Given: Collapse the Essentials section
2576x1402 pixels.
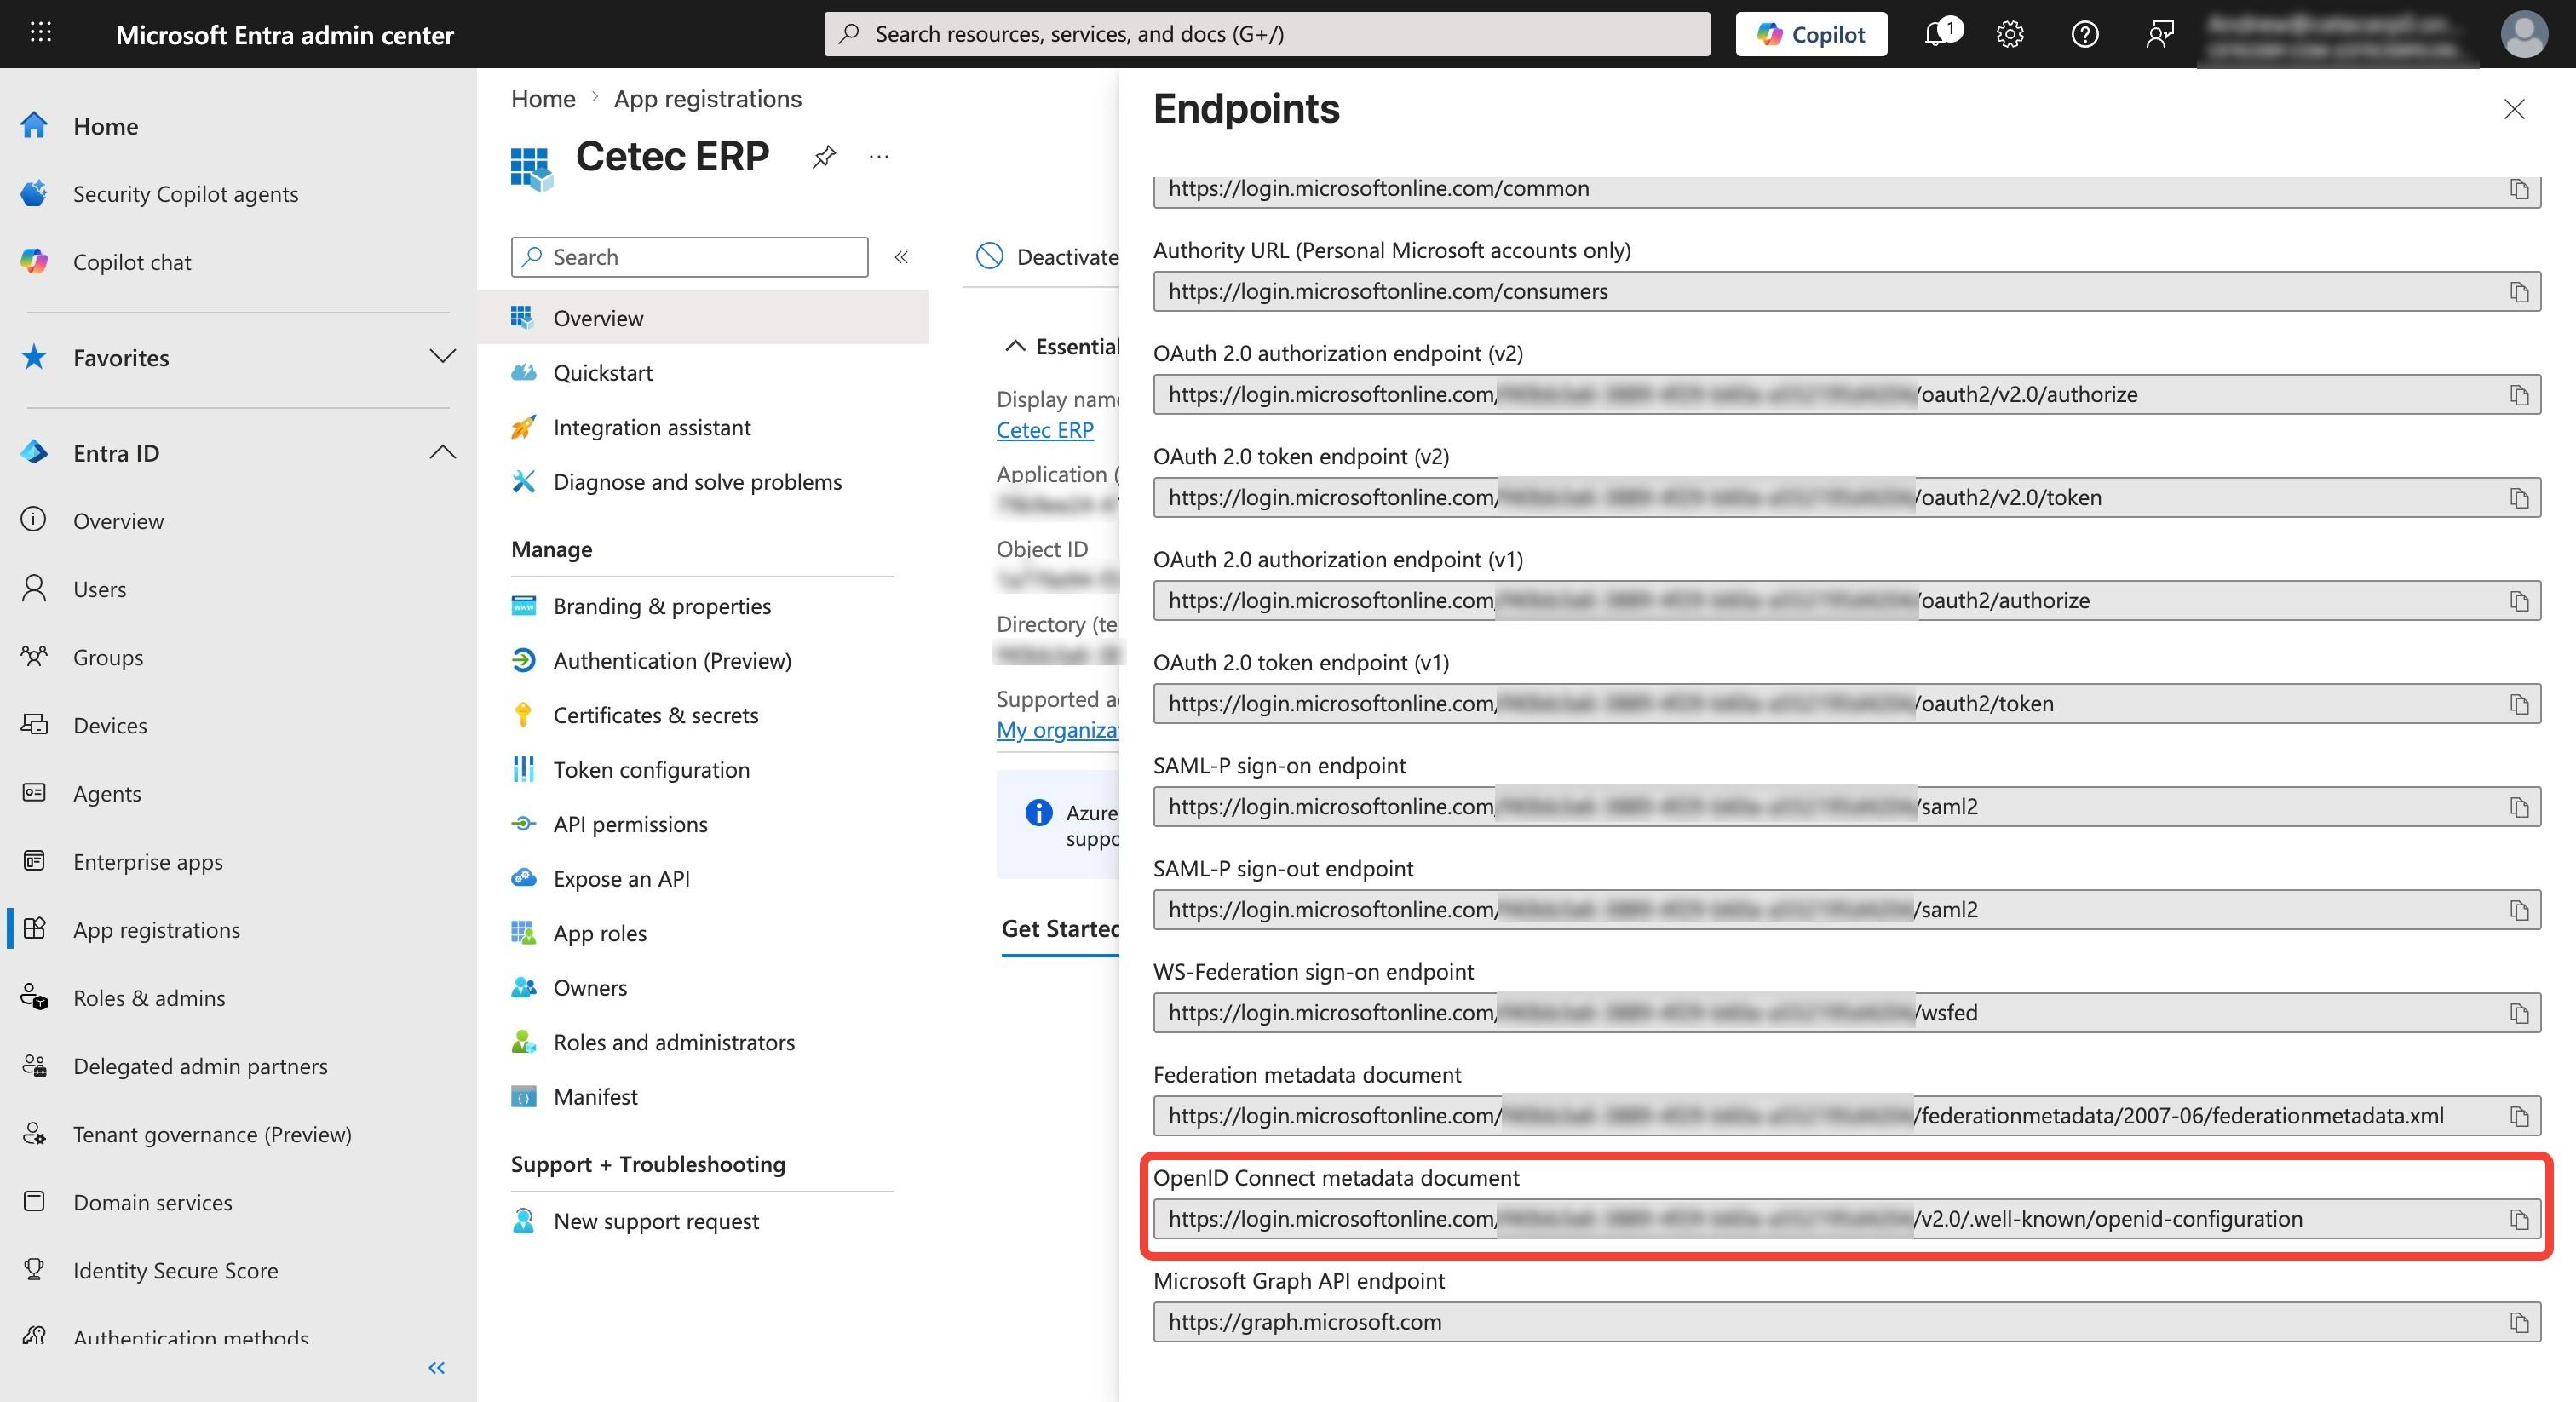Looking at the screenshot, I should coord(1015,346).
